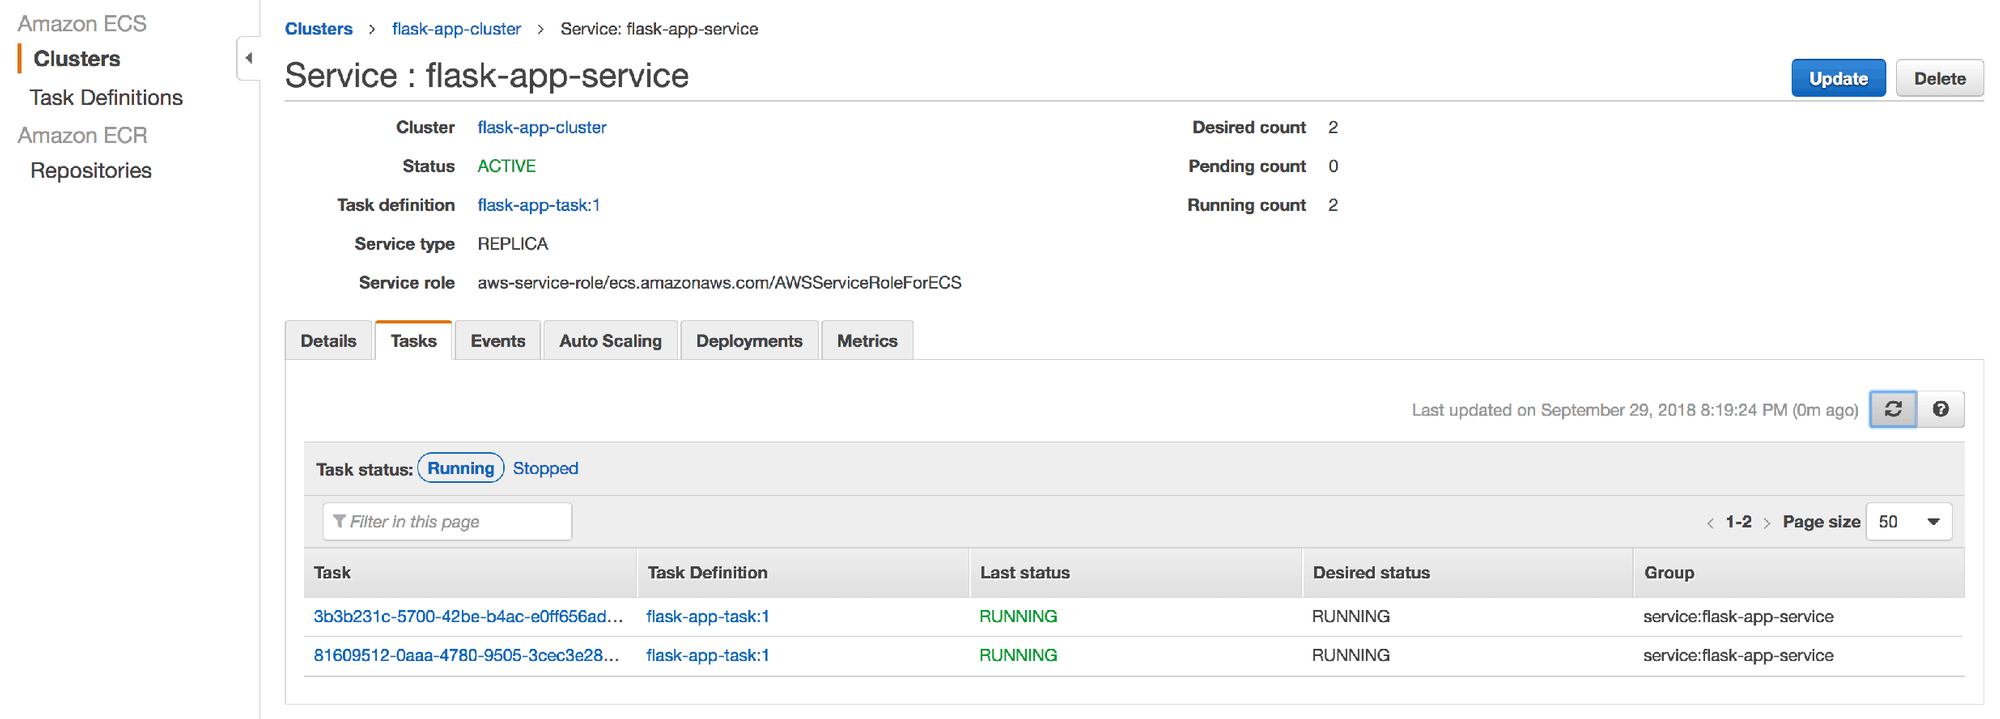Open service's flask-app-task:1 task definition link
Screen dimensions: 2000x719
pos(539,205)
